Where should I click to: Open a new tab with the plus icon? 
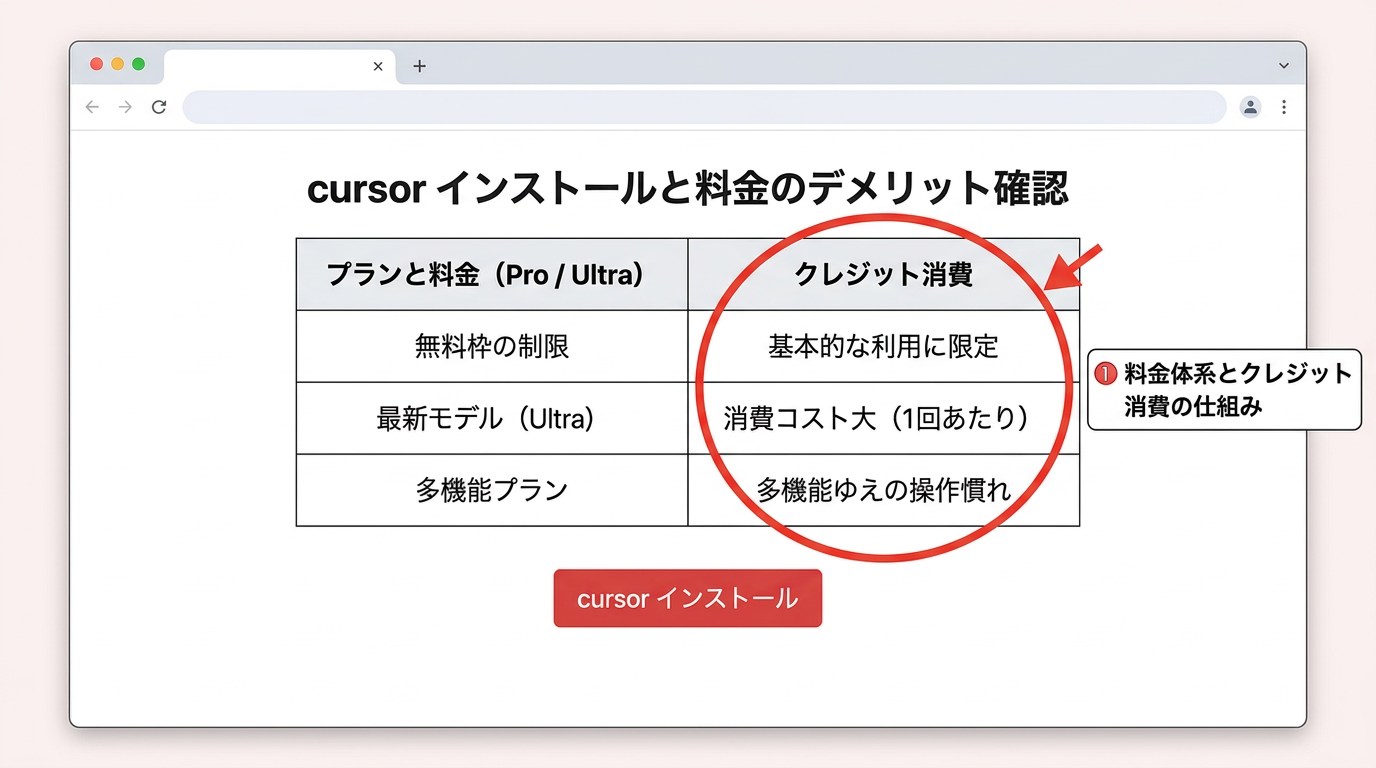[419, 66]
